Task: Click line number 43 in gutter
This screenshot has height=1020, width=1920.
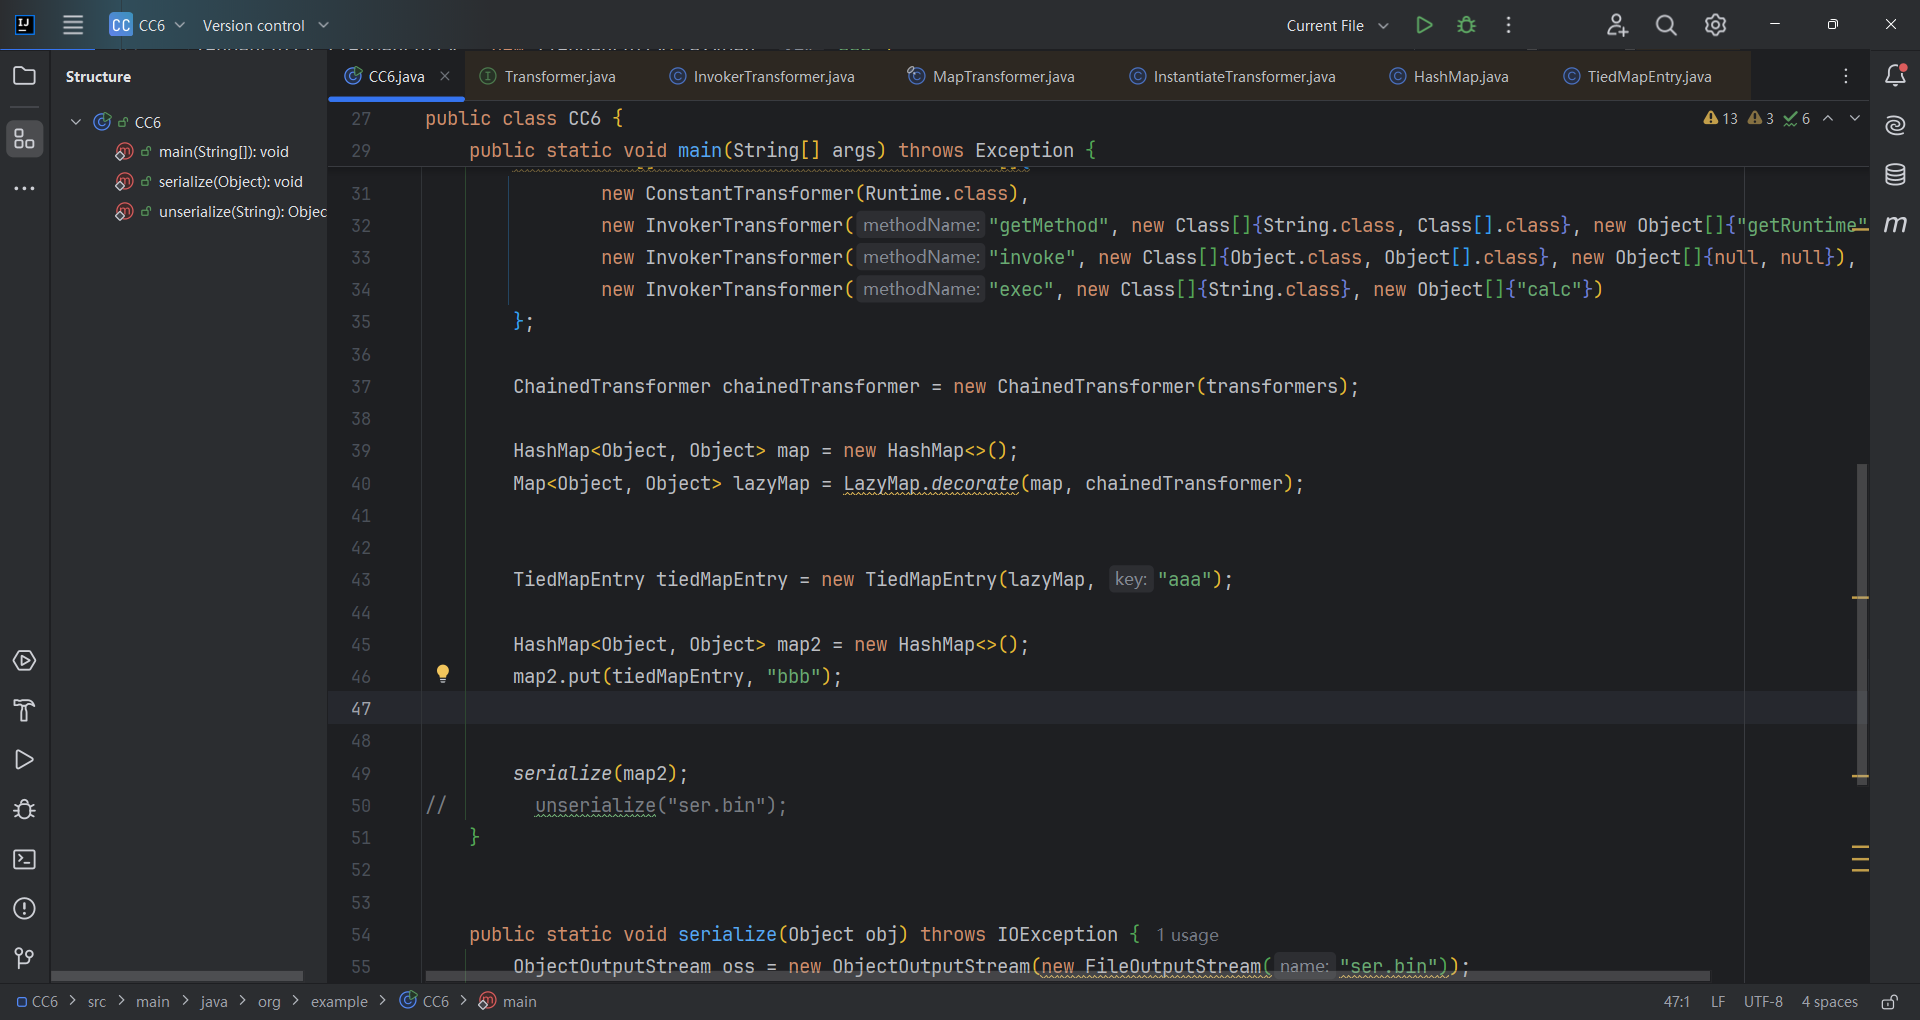Action: click(x=361, y=580)
